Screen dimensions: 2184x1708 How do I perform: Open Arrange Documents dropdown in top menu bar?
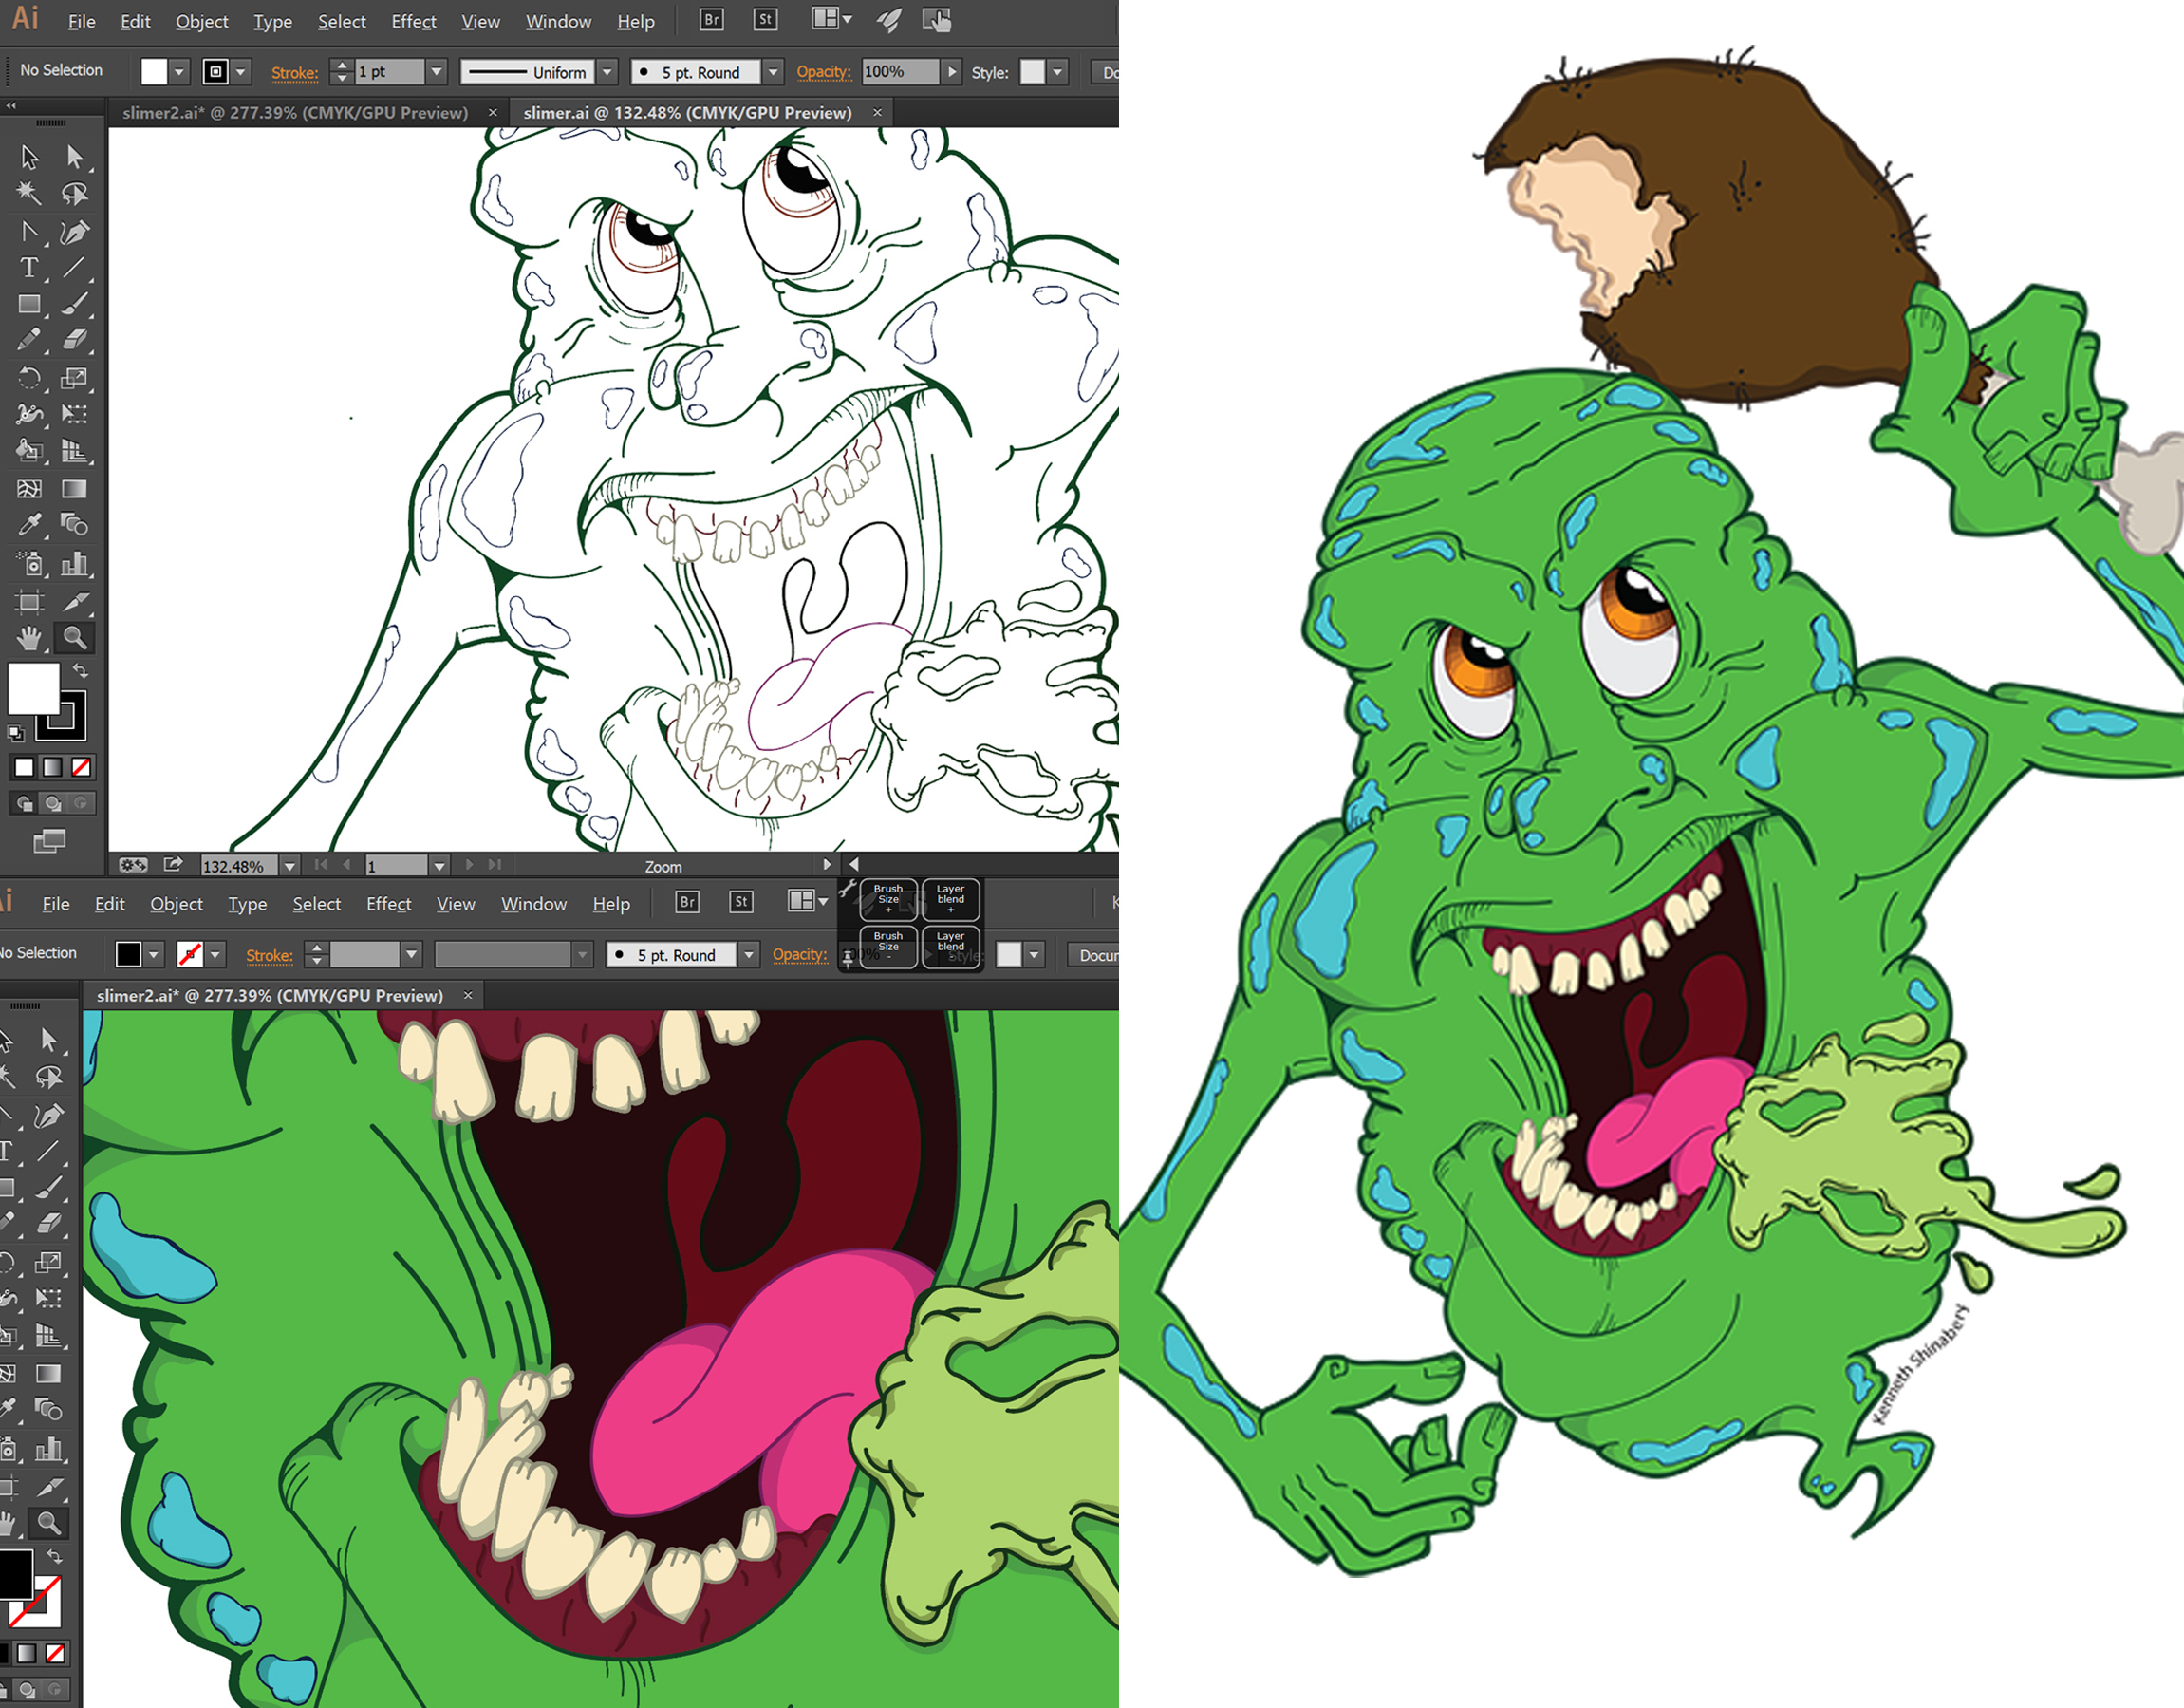(832, 20)
